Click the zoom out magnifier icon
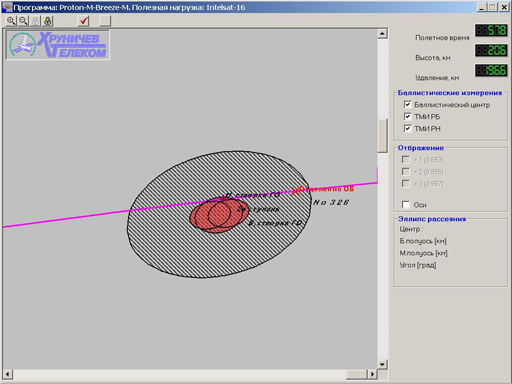 [x=23, y=21]
